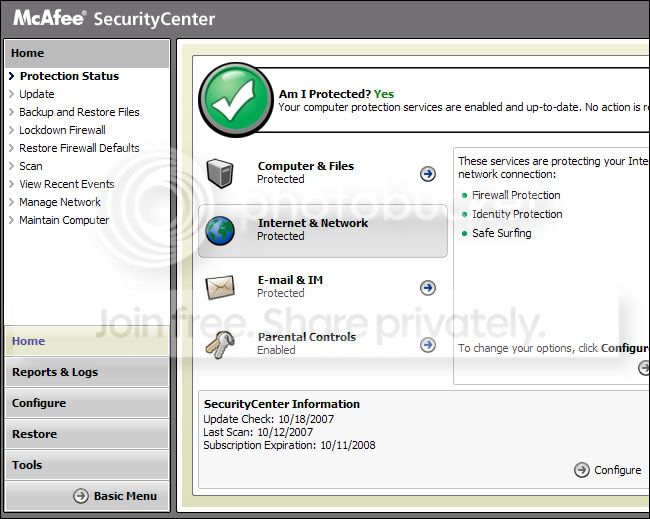Click the Internet & Network globe icon
650x519 pixels.
220,230
